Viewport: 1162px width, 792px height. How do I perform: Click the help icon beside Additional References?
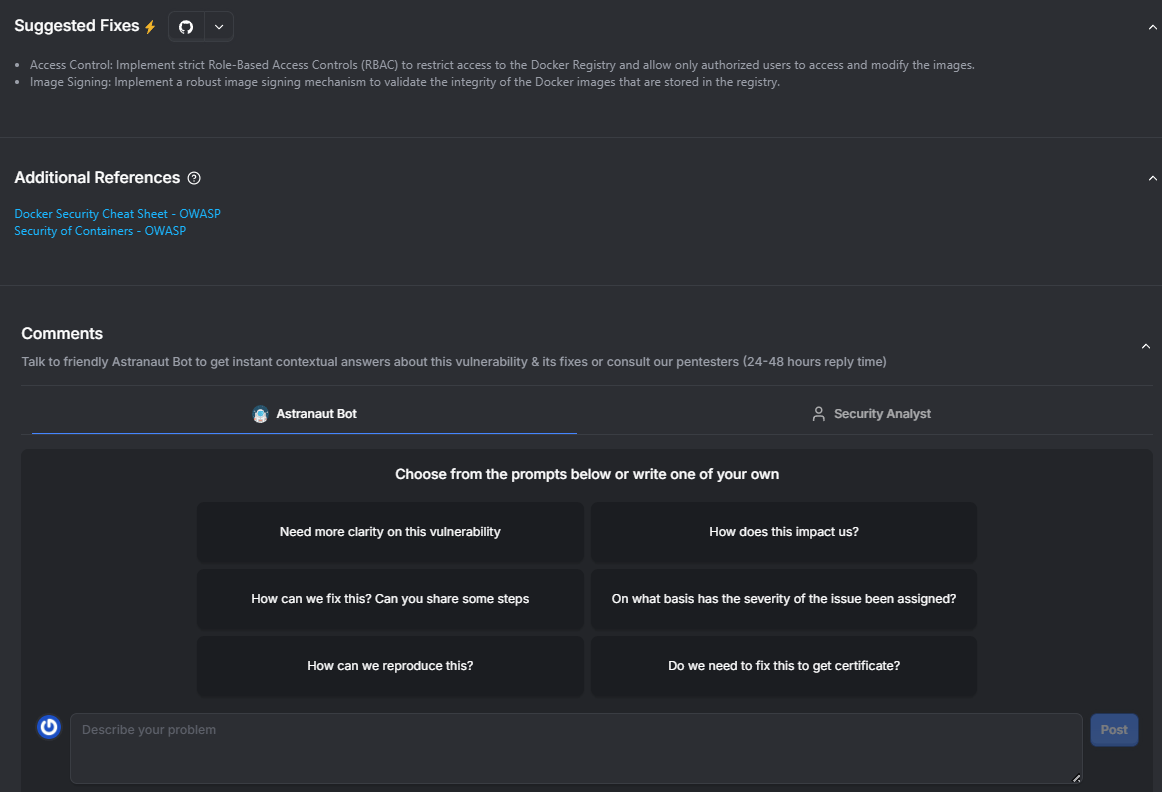click(x=194, y=178)
